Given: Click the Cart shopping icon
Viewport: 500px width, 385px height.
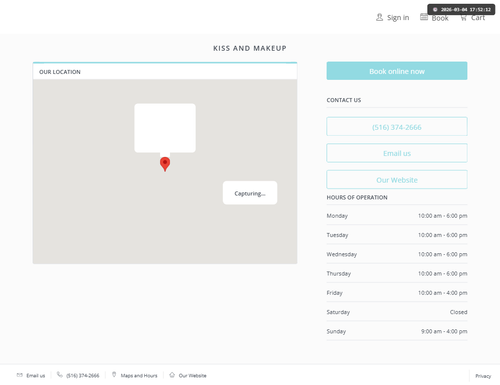Looking at the screenshot, I should coord(463,18).
